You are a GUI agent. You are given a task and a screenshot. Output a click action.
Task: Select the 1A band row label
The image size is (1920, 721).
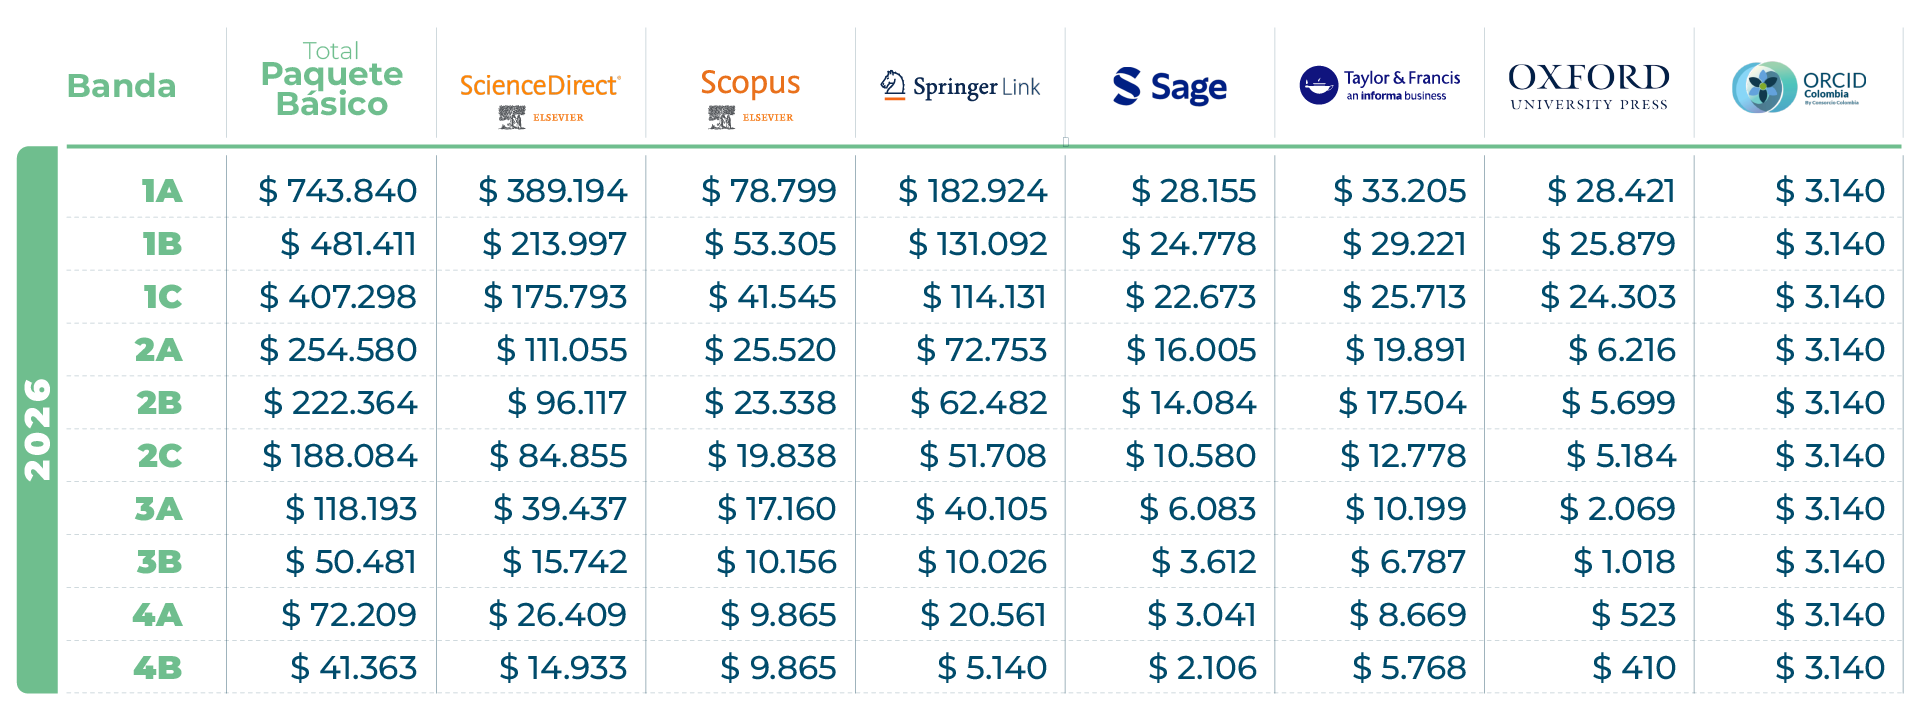click(x=161, y=190)
